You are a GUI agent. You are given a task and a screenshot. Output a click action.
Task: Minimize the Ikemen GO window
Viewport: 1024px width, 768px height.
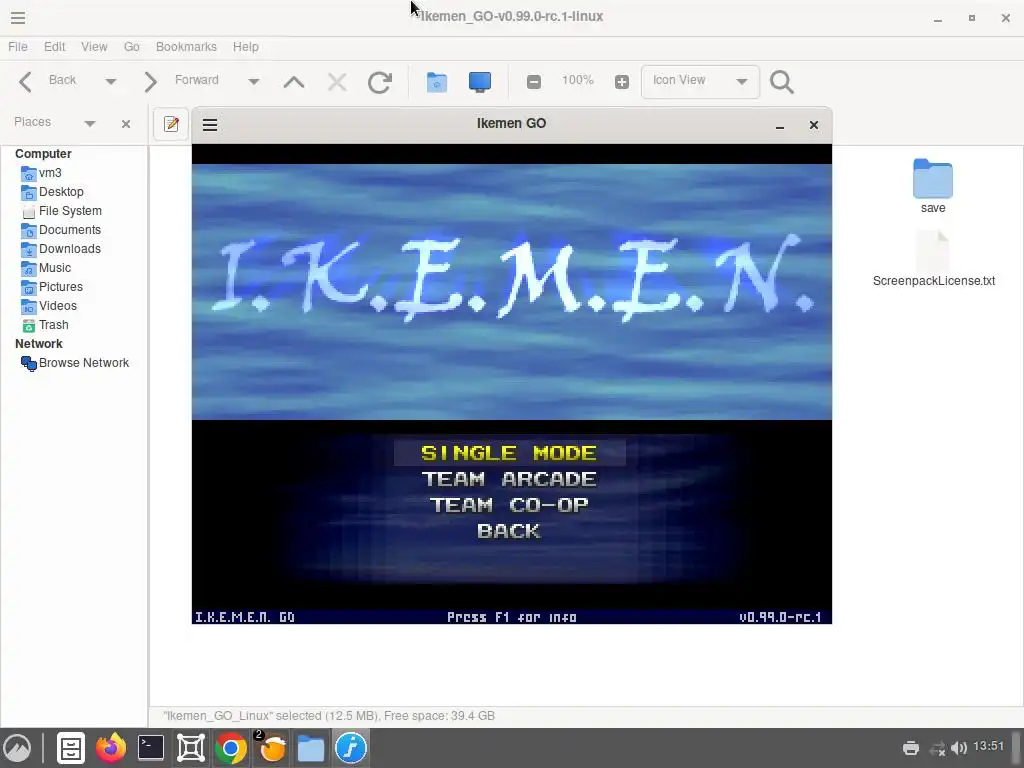point(779,125)
